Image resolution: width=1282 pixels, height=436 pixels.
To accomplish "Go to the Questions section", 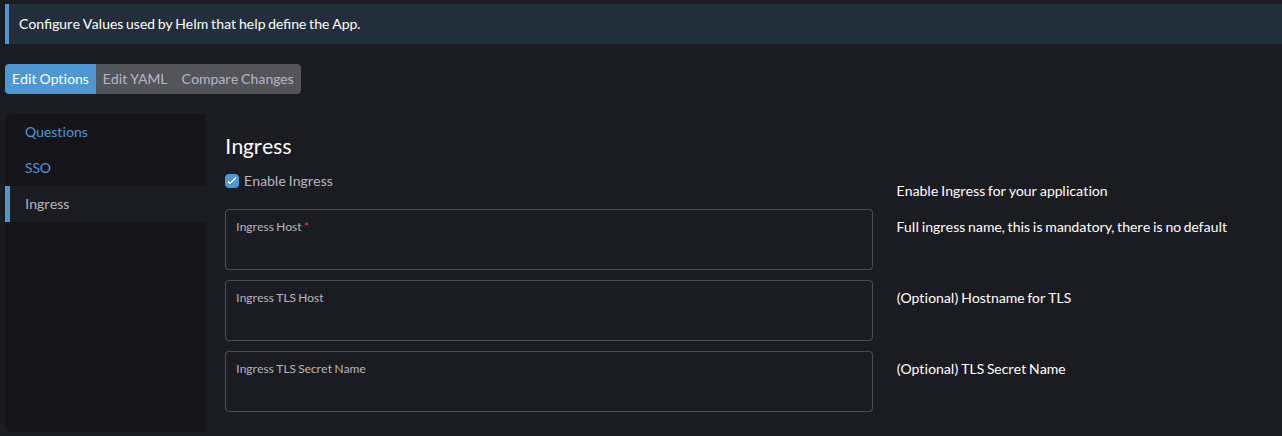I will pos(56,132).
